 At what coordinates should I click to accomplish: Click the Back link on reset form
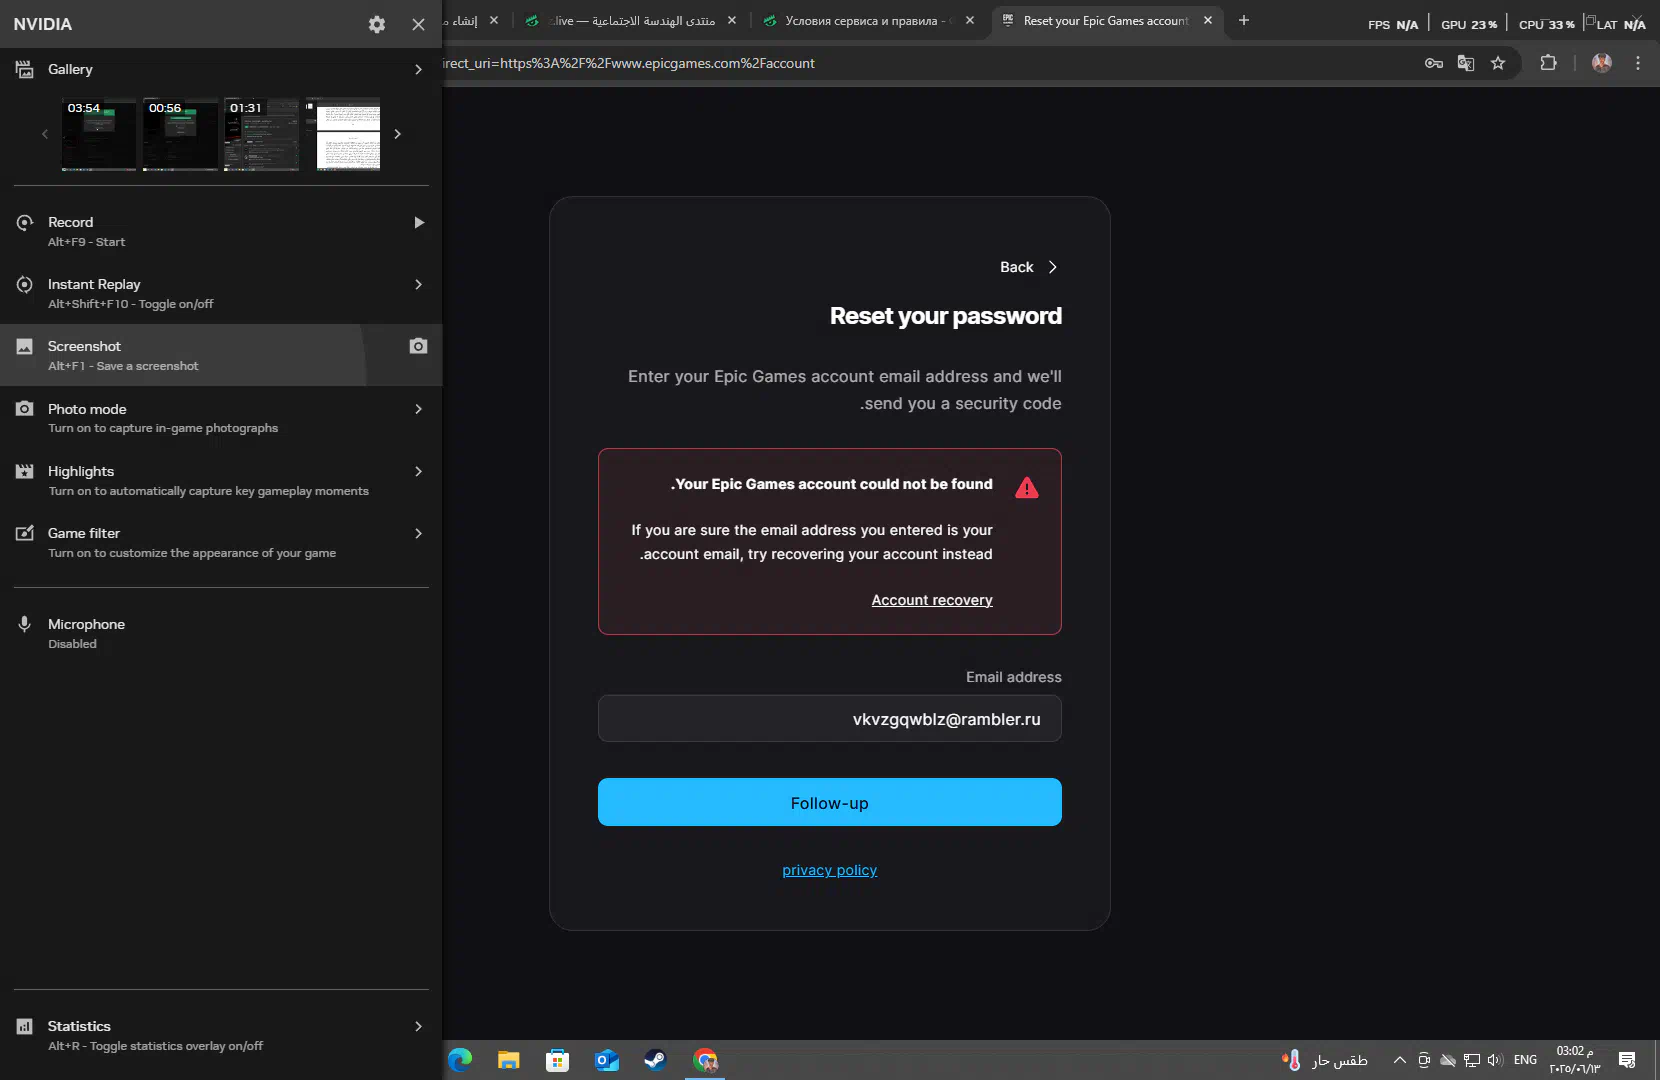(x=1028, y=267)
